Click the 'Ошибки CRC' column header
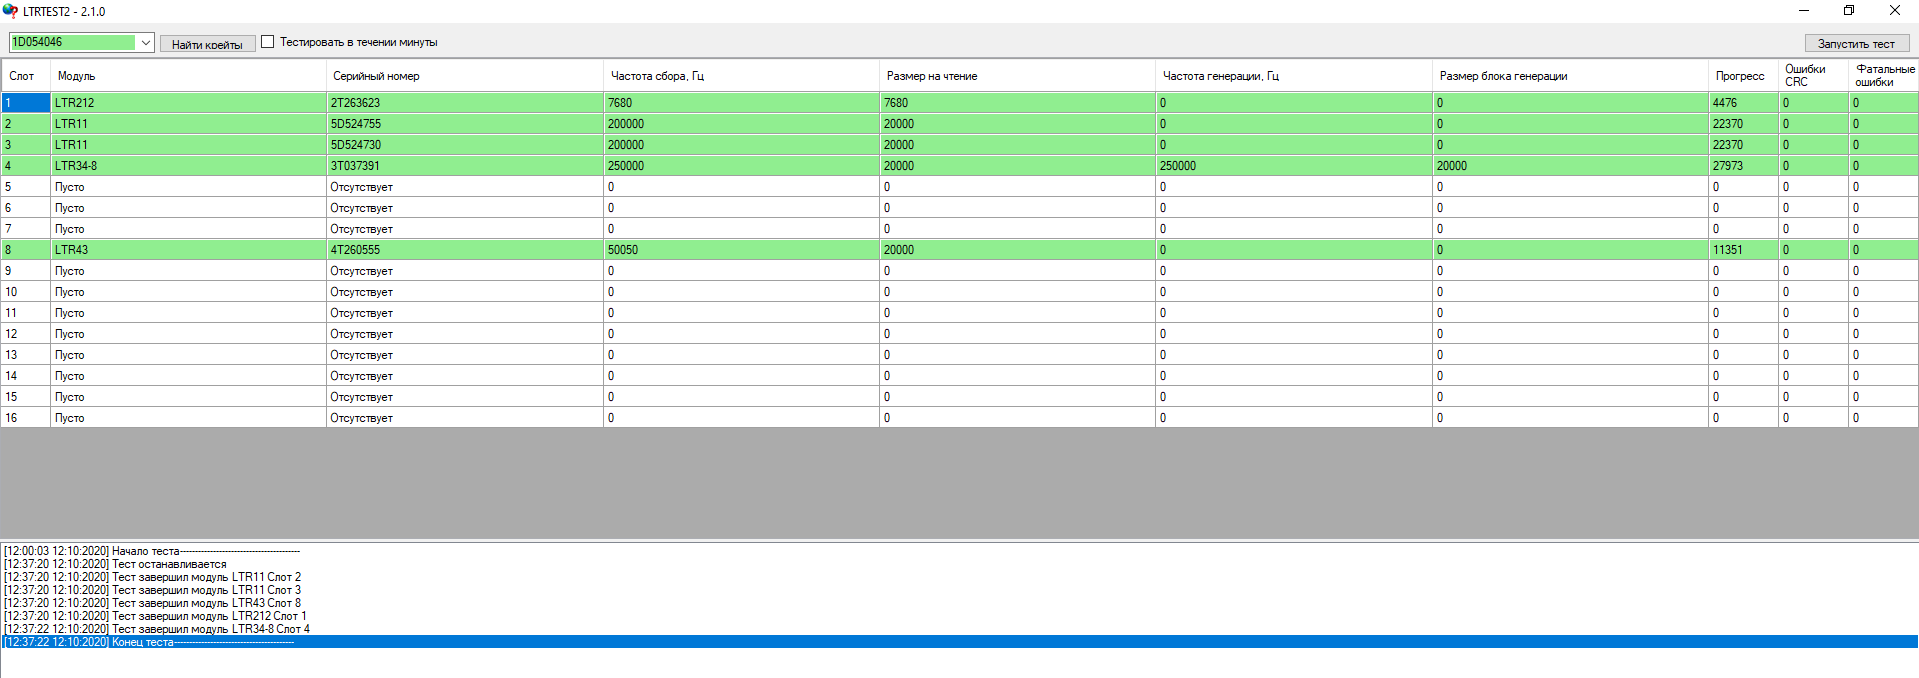Viewport: 1919px width, 678px height. [1813, 76]
